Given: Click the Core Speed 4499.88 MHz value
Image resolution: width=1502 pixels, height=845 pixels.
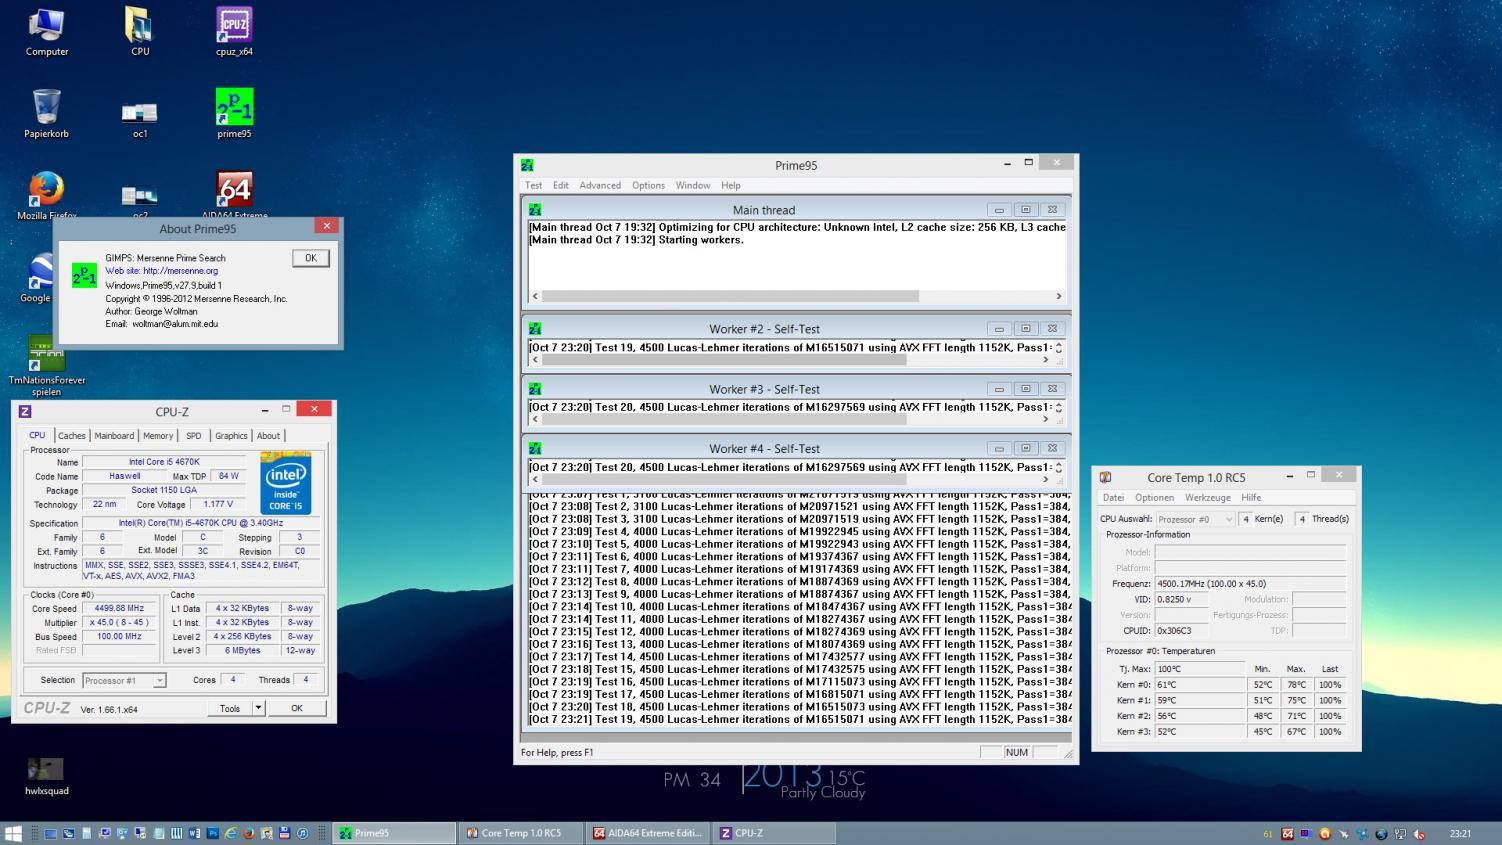Looking at the screenshot, I should point(119,608).
